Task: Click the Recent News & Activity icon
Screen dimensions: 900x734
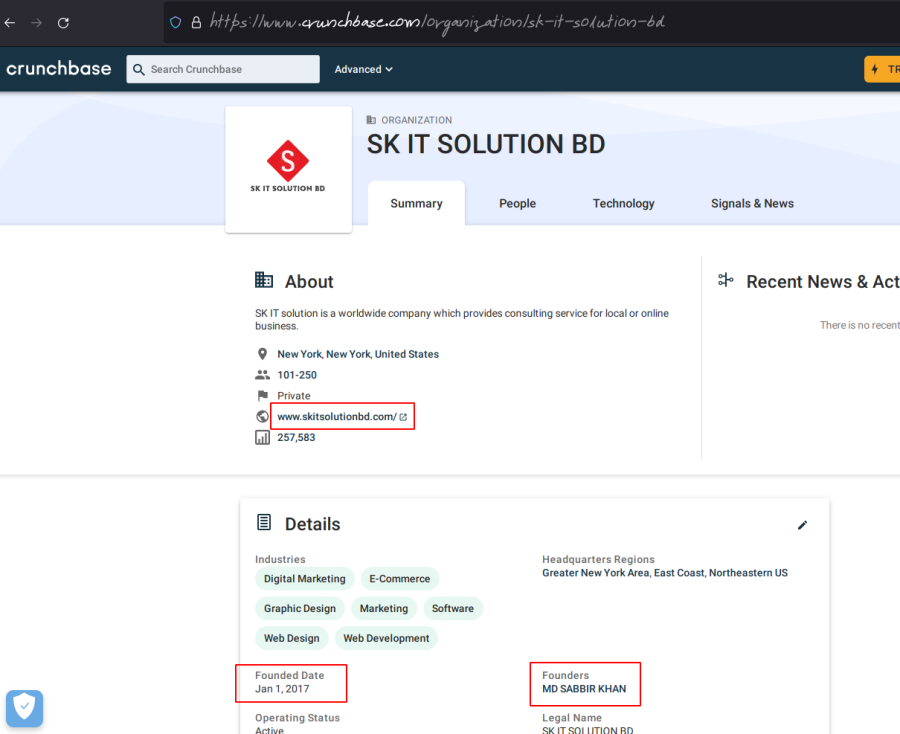Action: coord(726,280)
